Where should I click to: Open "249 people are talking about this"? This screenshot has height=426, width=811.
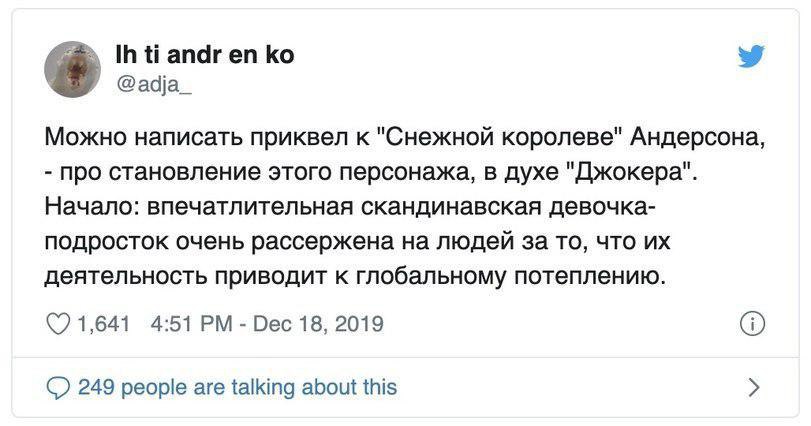pyautogui.click(x=237, y=387)
